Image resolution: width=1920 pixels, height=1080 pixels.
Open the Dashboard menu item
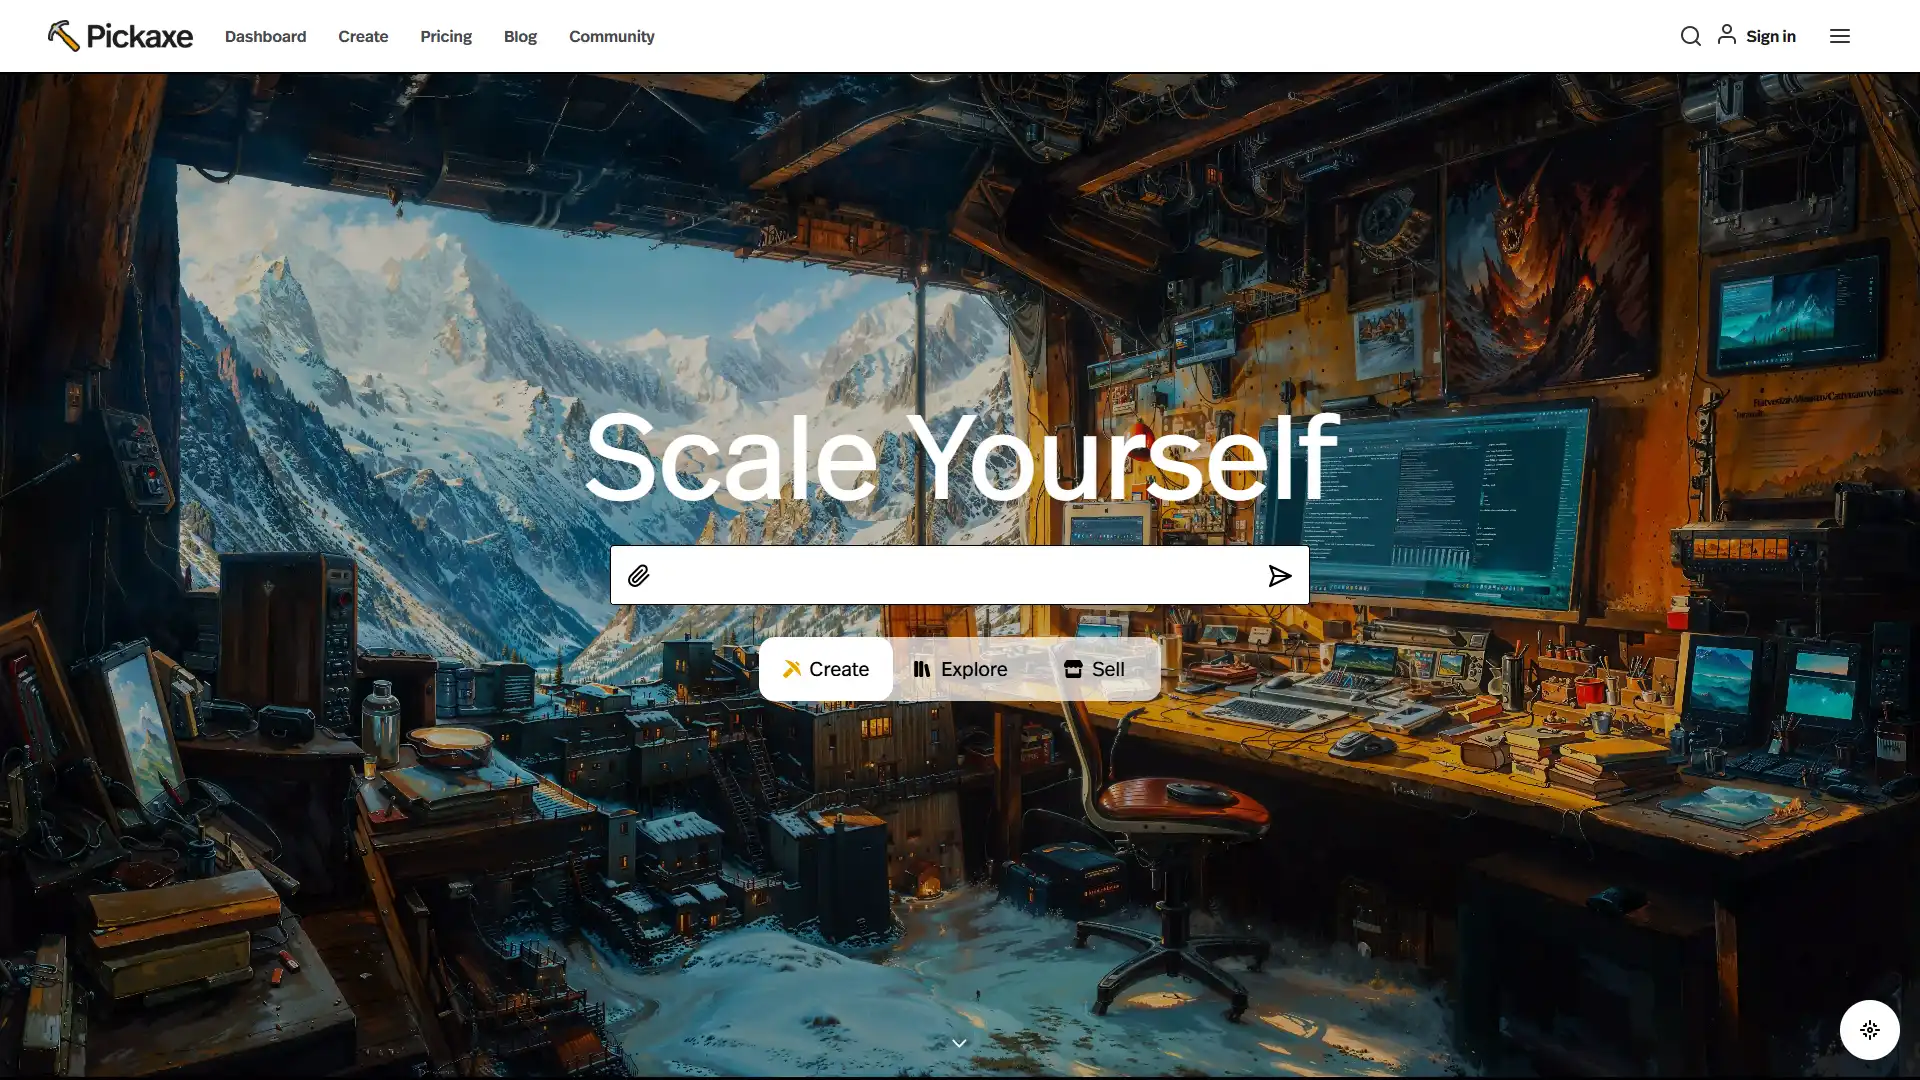[265, 36]
